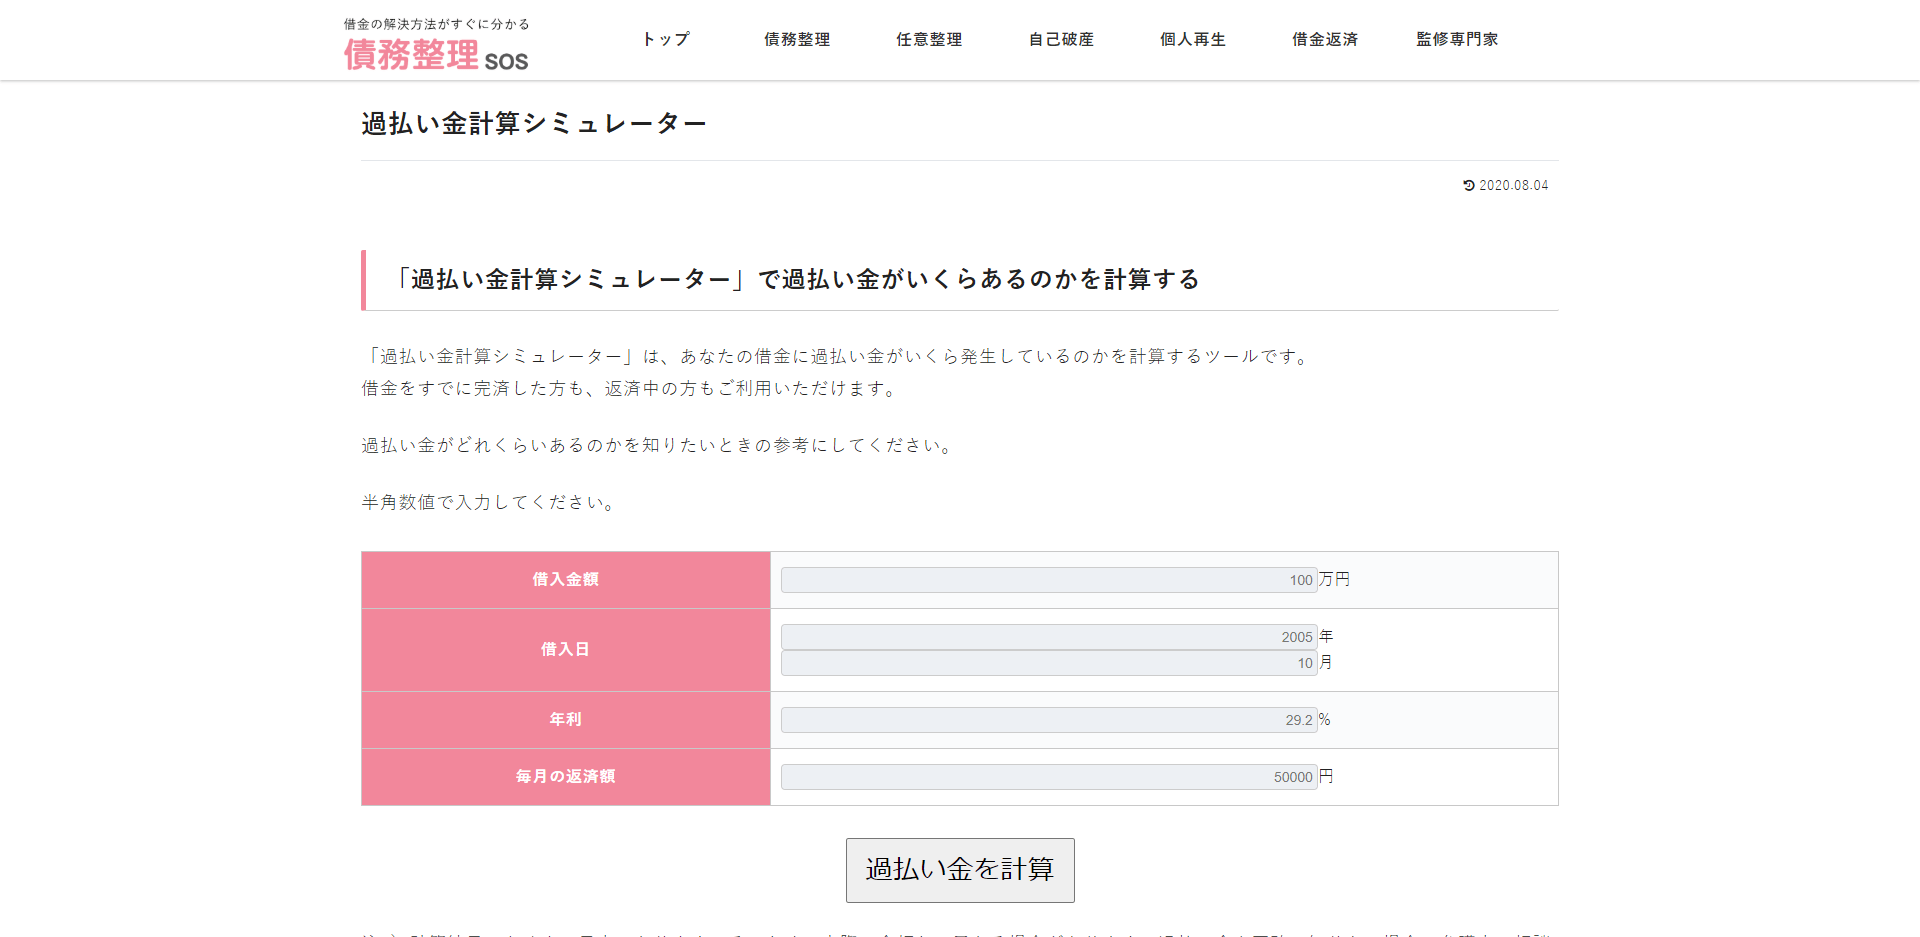Focus the 毎月の返済額 input showing 50000
The height and width of the screenshot is (937, 1920).
pos(1048,777)
